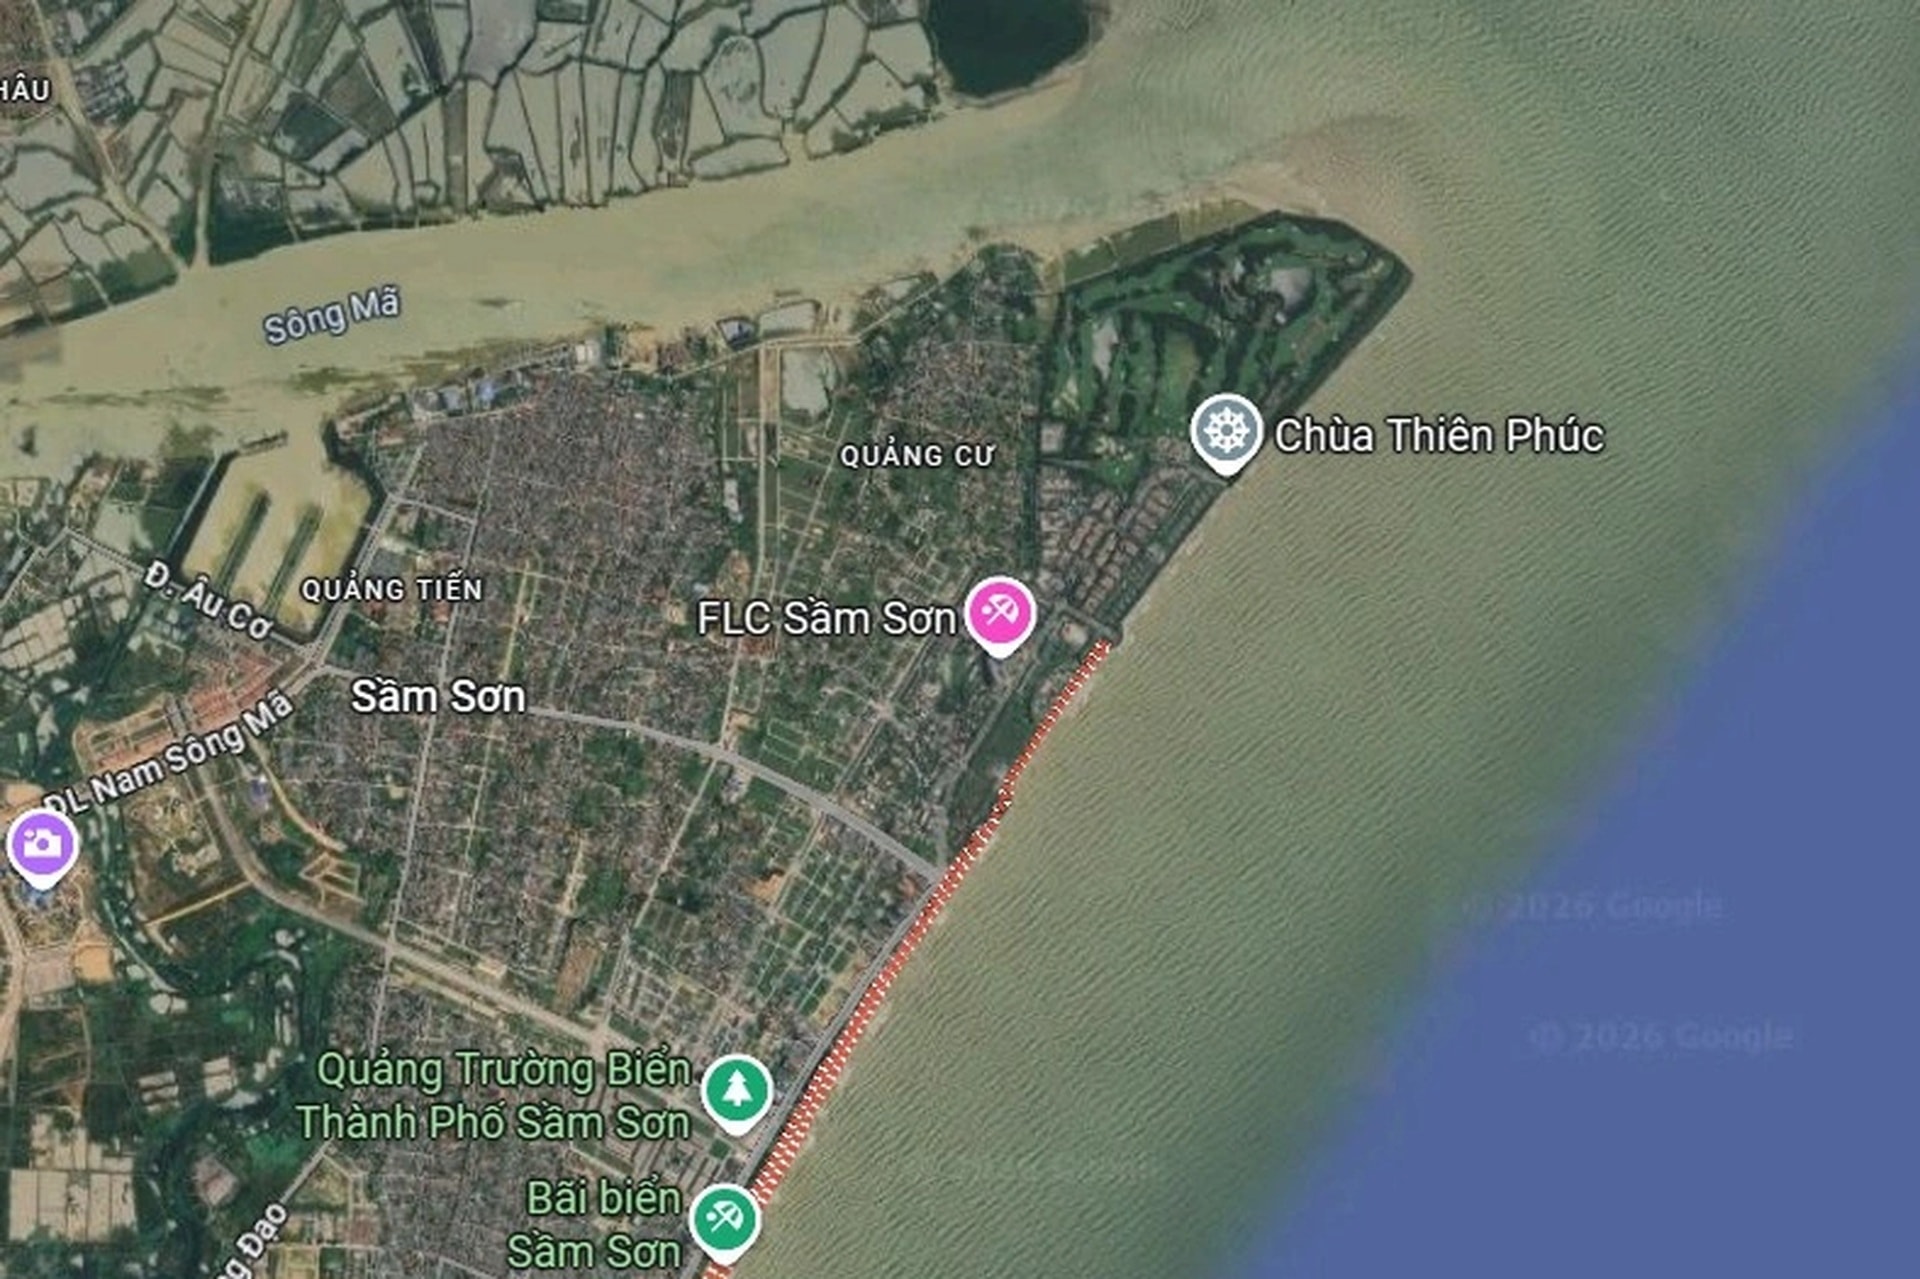1920x1279 pixels.
Task: Select the Quảng Tiến district label
Action: (x=392, y=590)
